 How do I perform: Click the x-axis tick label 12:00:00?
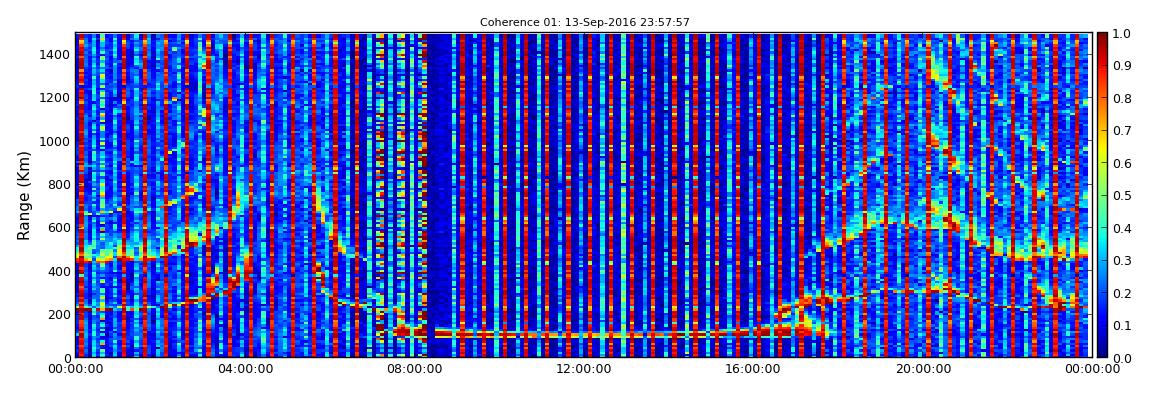click(585, 369)
